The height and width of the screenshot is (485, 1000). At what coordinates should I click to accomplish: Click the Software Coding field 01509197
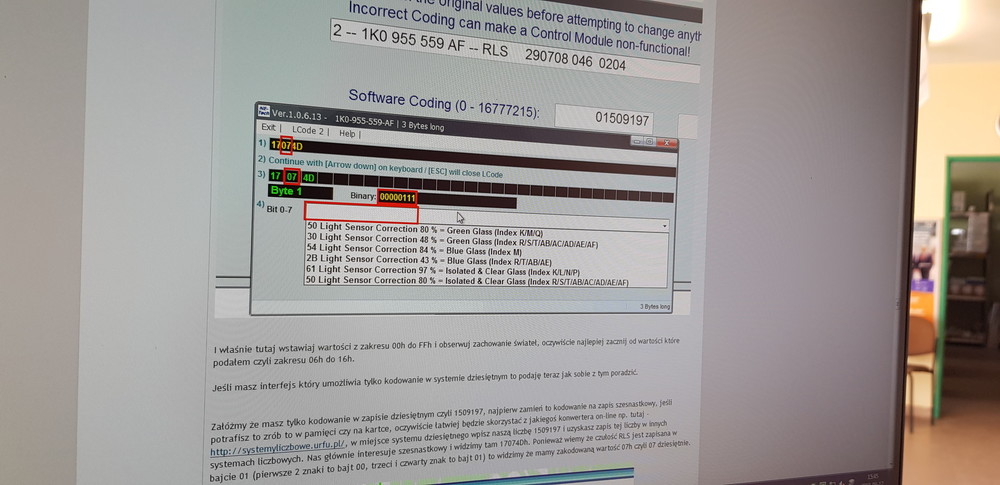(x=622, y=120)
